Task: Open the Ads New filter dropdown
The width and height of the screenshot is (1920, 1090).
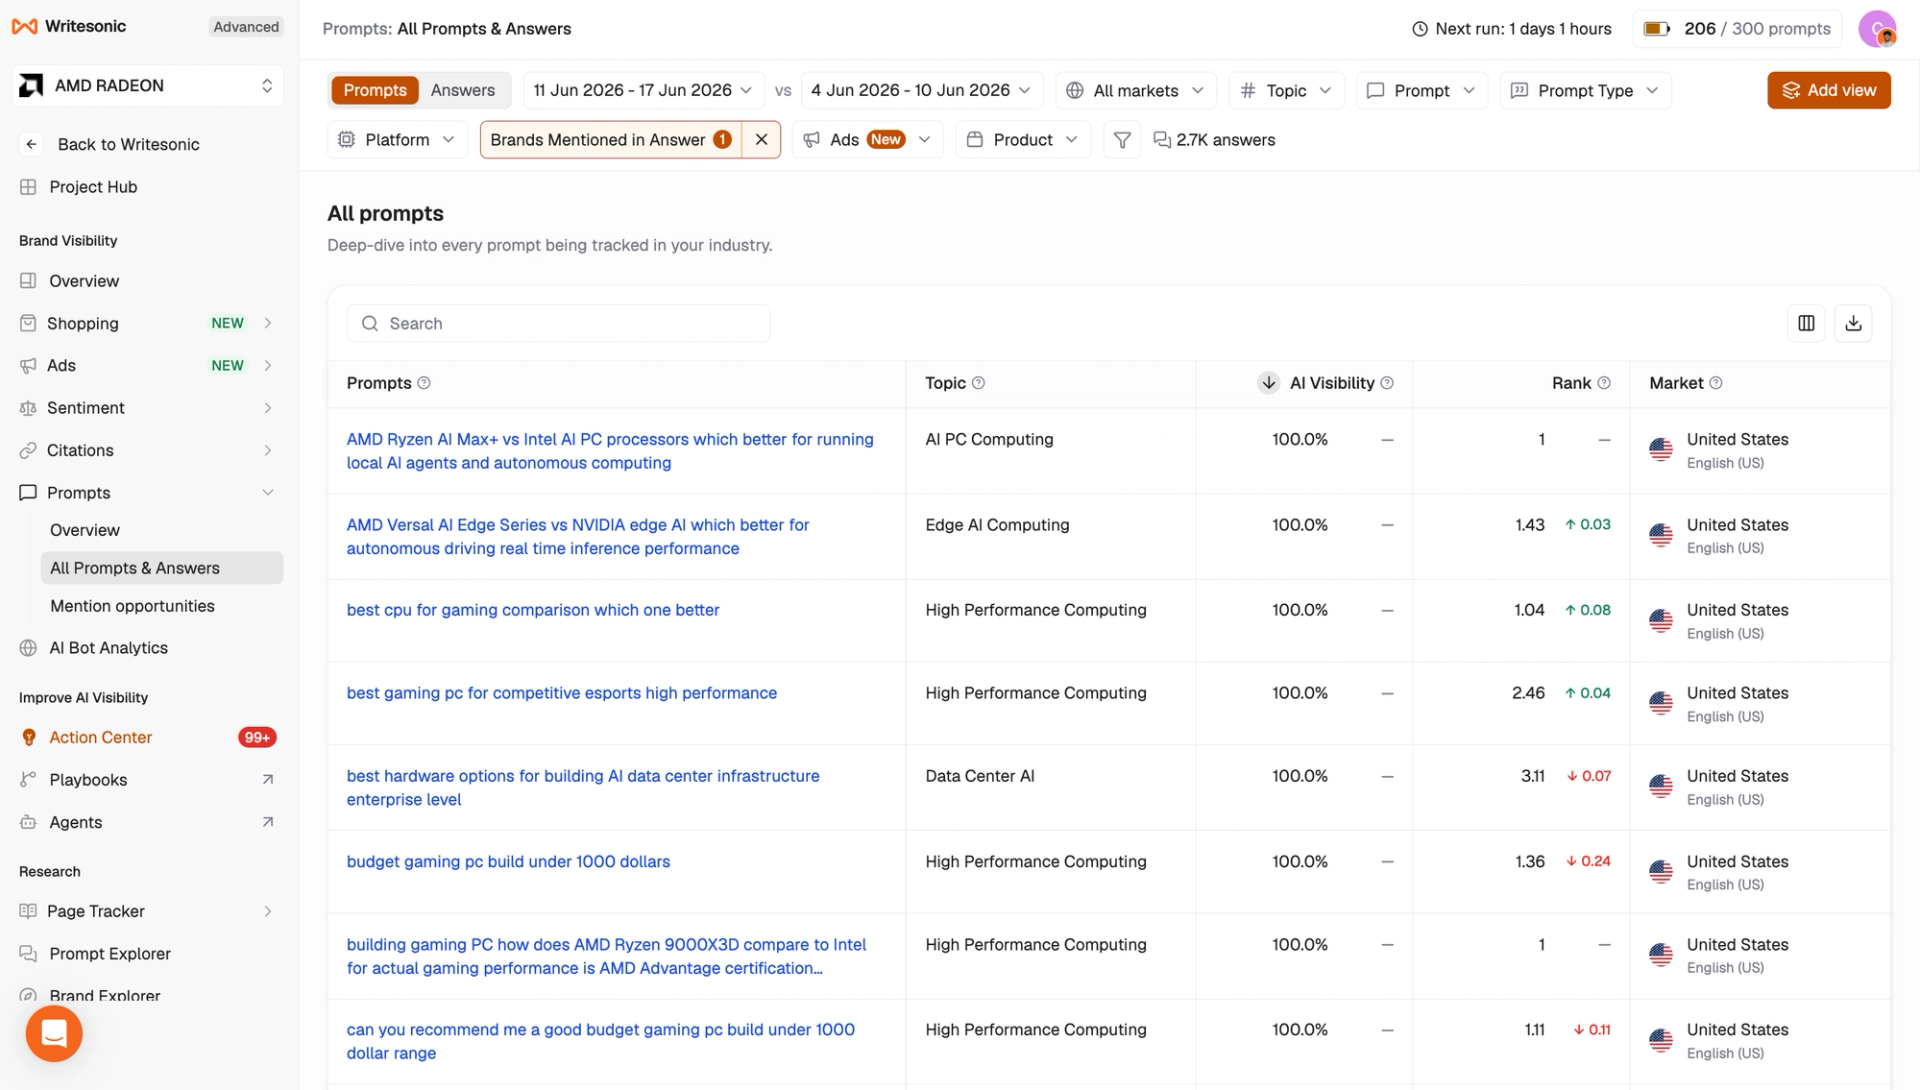Action: click(868, 140)
